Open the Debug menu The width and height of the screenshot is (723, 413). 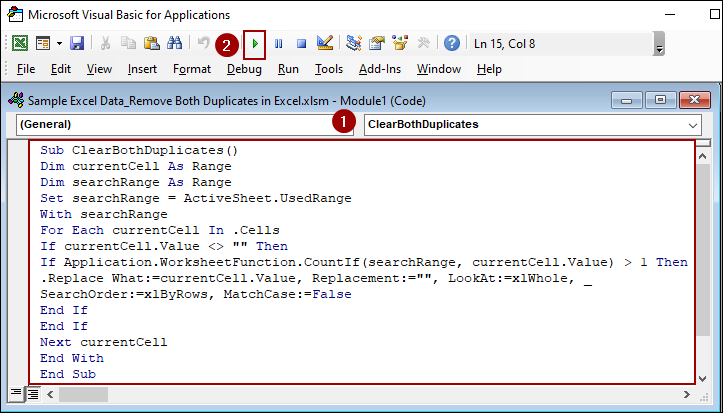tap(244, 69)
